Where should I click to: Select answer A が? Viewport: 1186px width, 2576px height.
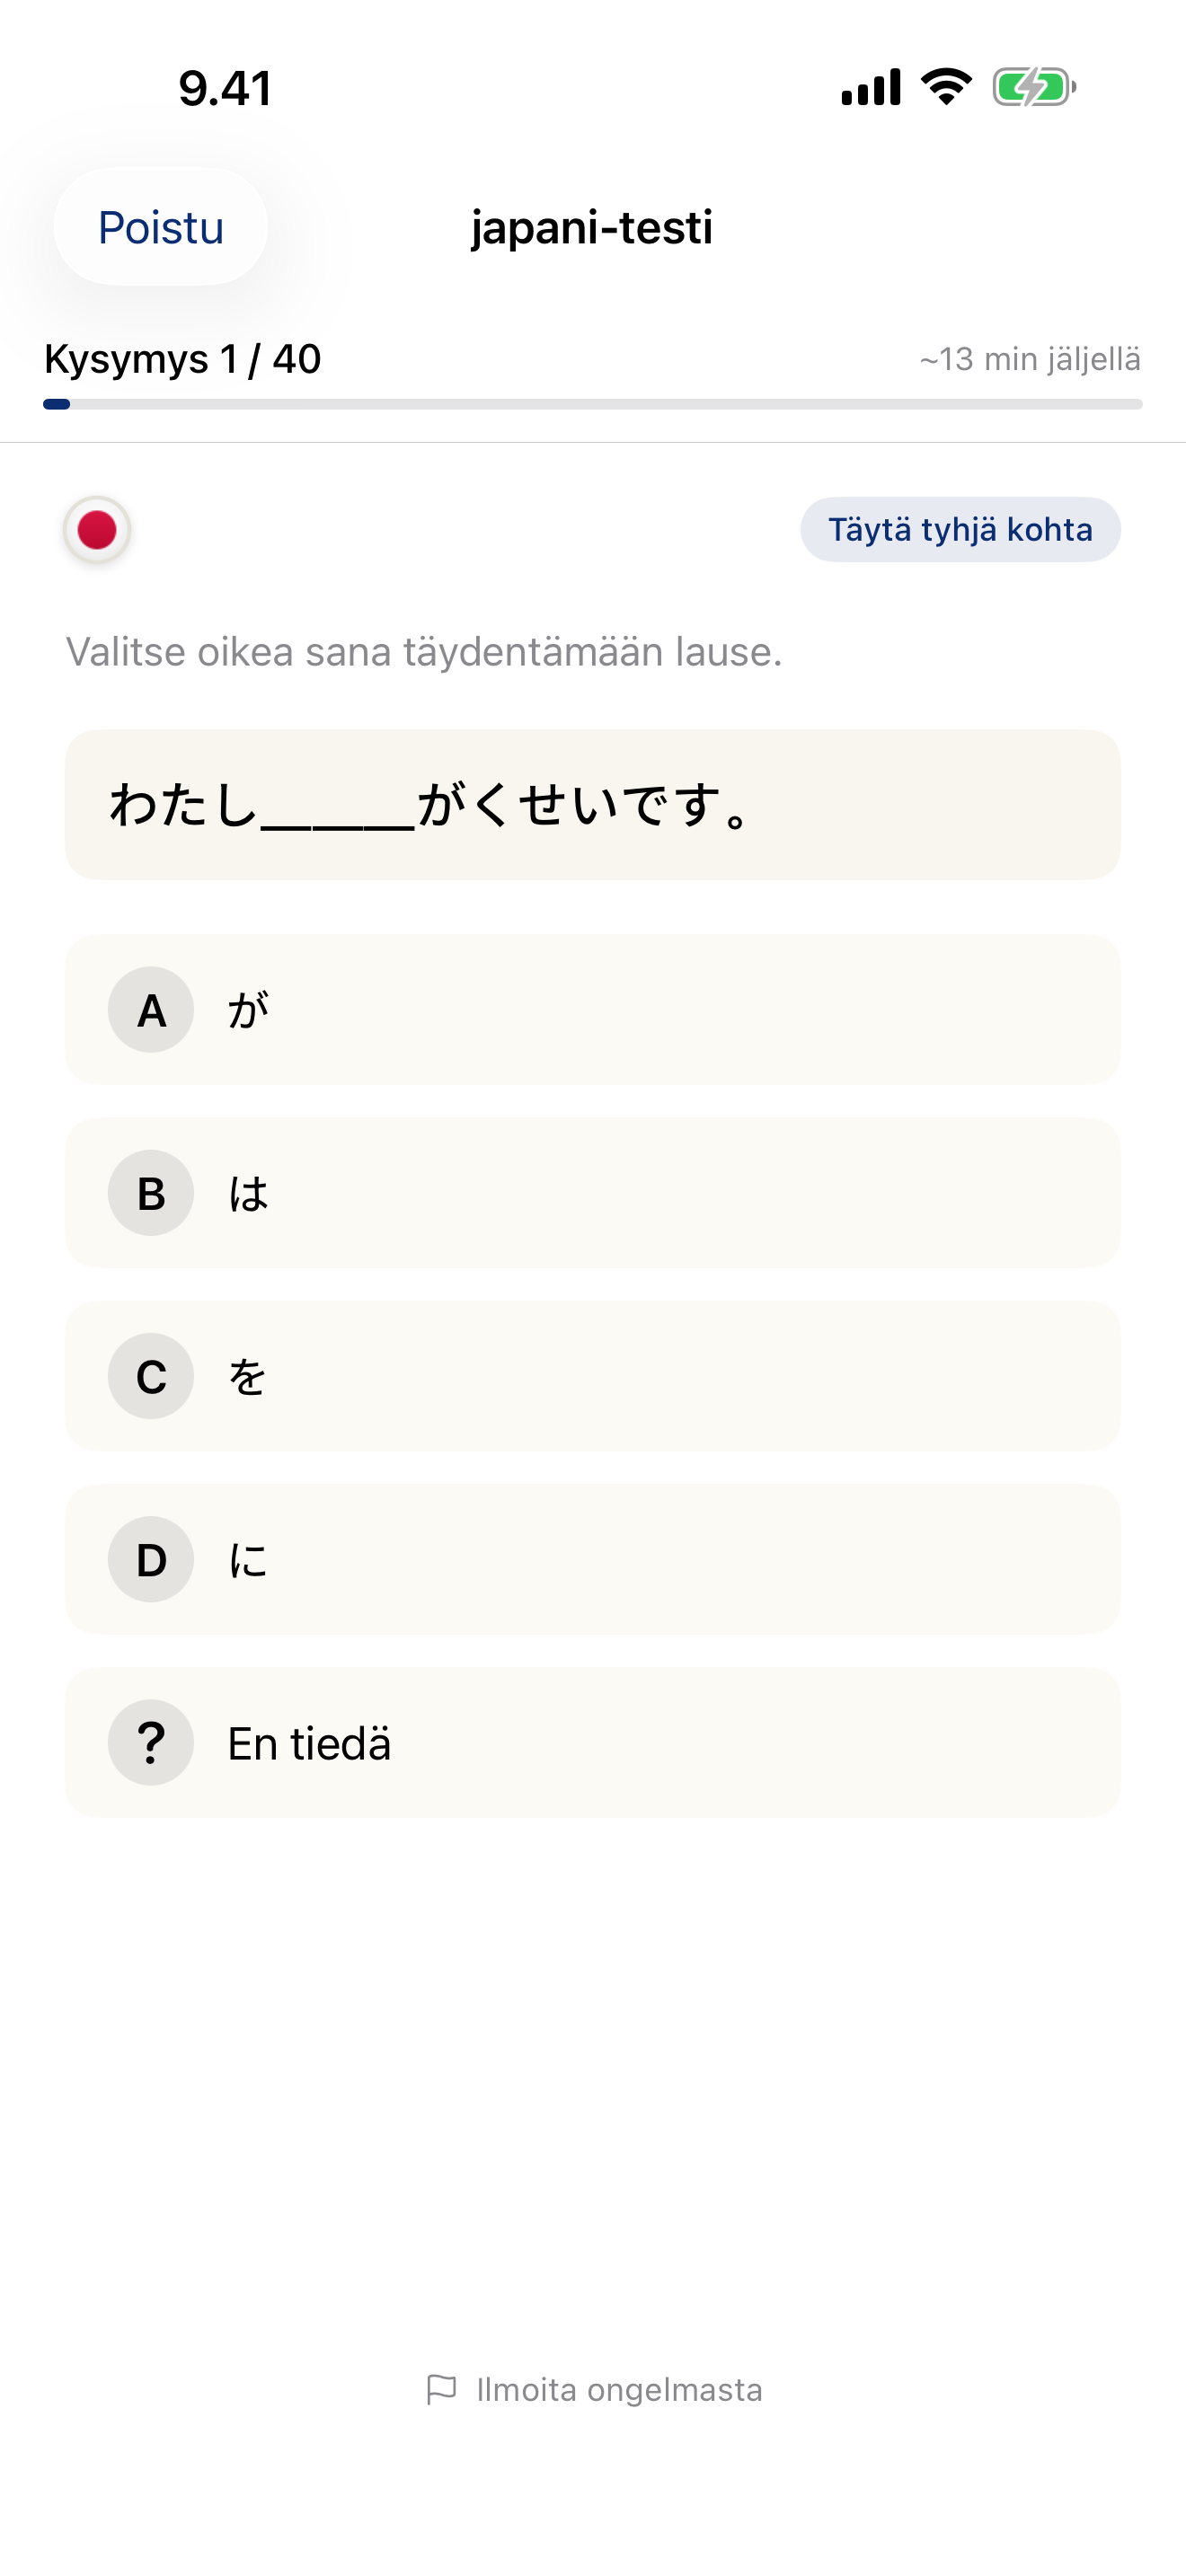[x=592, y=1010]
